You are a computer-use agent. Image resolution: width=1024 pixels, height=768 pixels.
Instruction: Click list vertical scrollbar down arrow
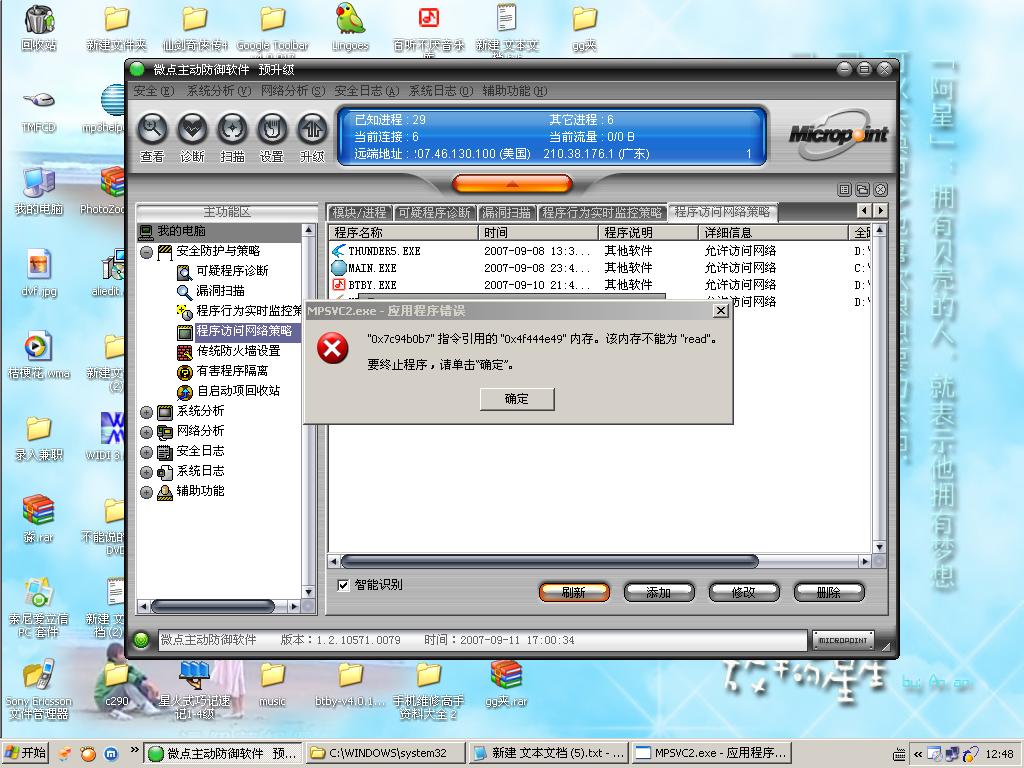click(879, 547)
